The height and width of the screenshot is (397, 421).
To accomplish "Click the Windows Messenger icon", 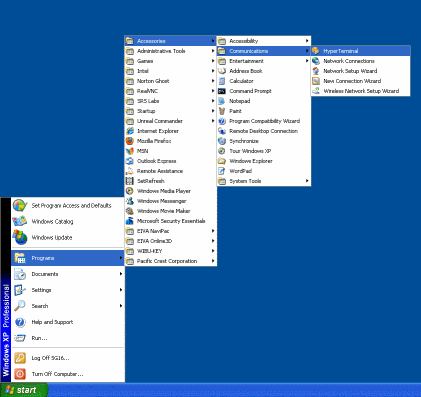I will coord(130,201).
